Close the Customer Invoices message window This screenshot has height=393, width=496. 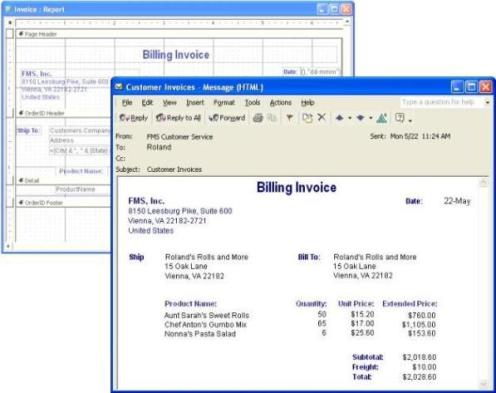pyautogui.click(x=485, y=87)
